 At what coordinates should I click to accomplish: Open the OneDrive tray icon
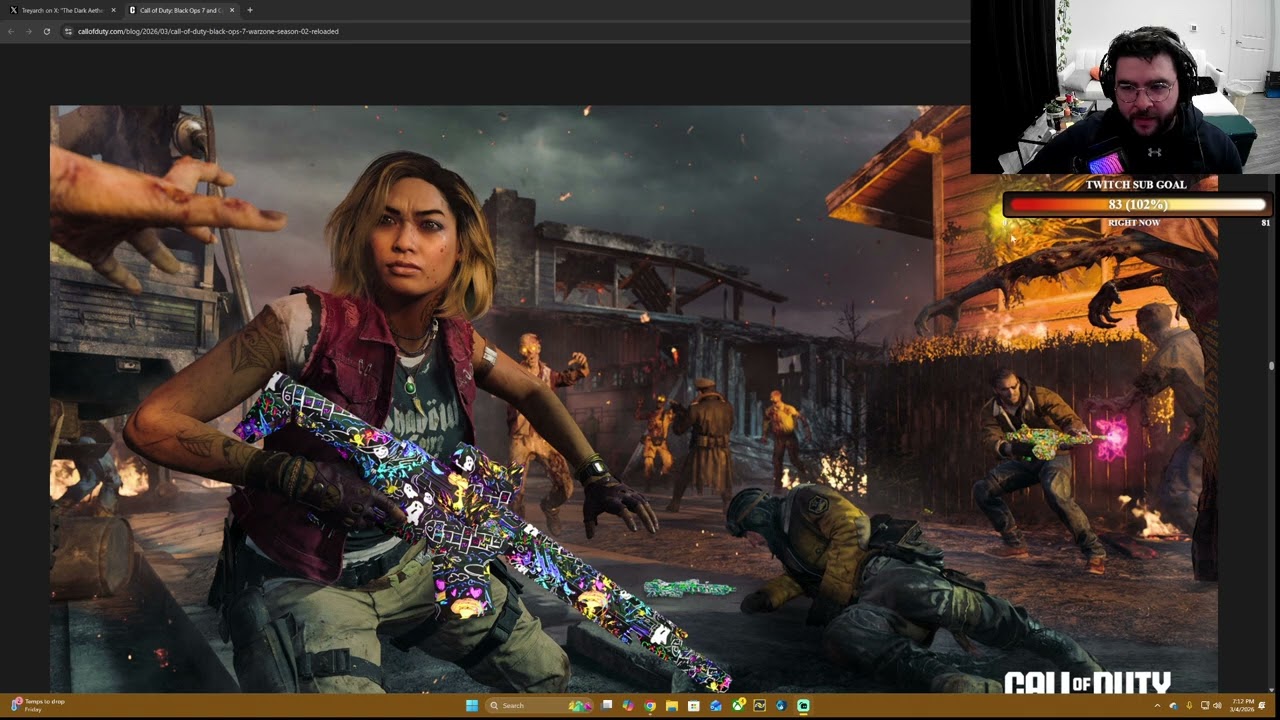pos(1173,706)
